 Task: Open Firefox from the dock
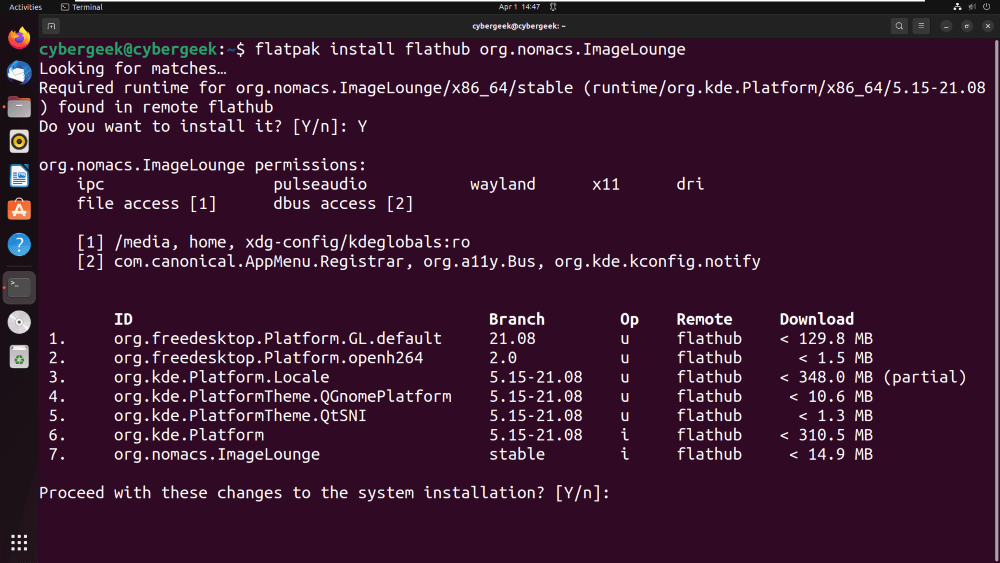pyautogui.click(x=19, y=38)
